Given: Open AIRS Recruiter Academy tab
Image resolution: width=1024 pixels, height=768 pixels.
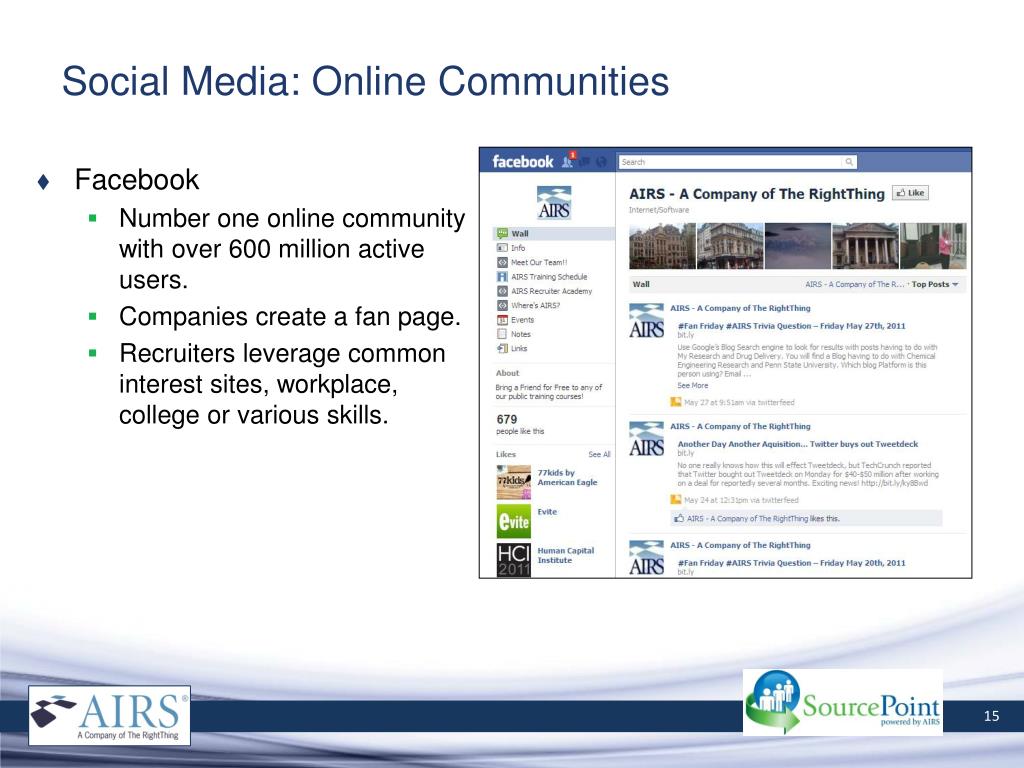Looking at the screenshot, I should click(551, 291).
